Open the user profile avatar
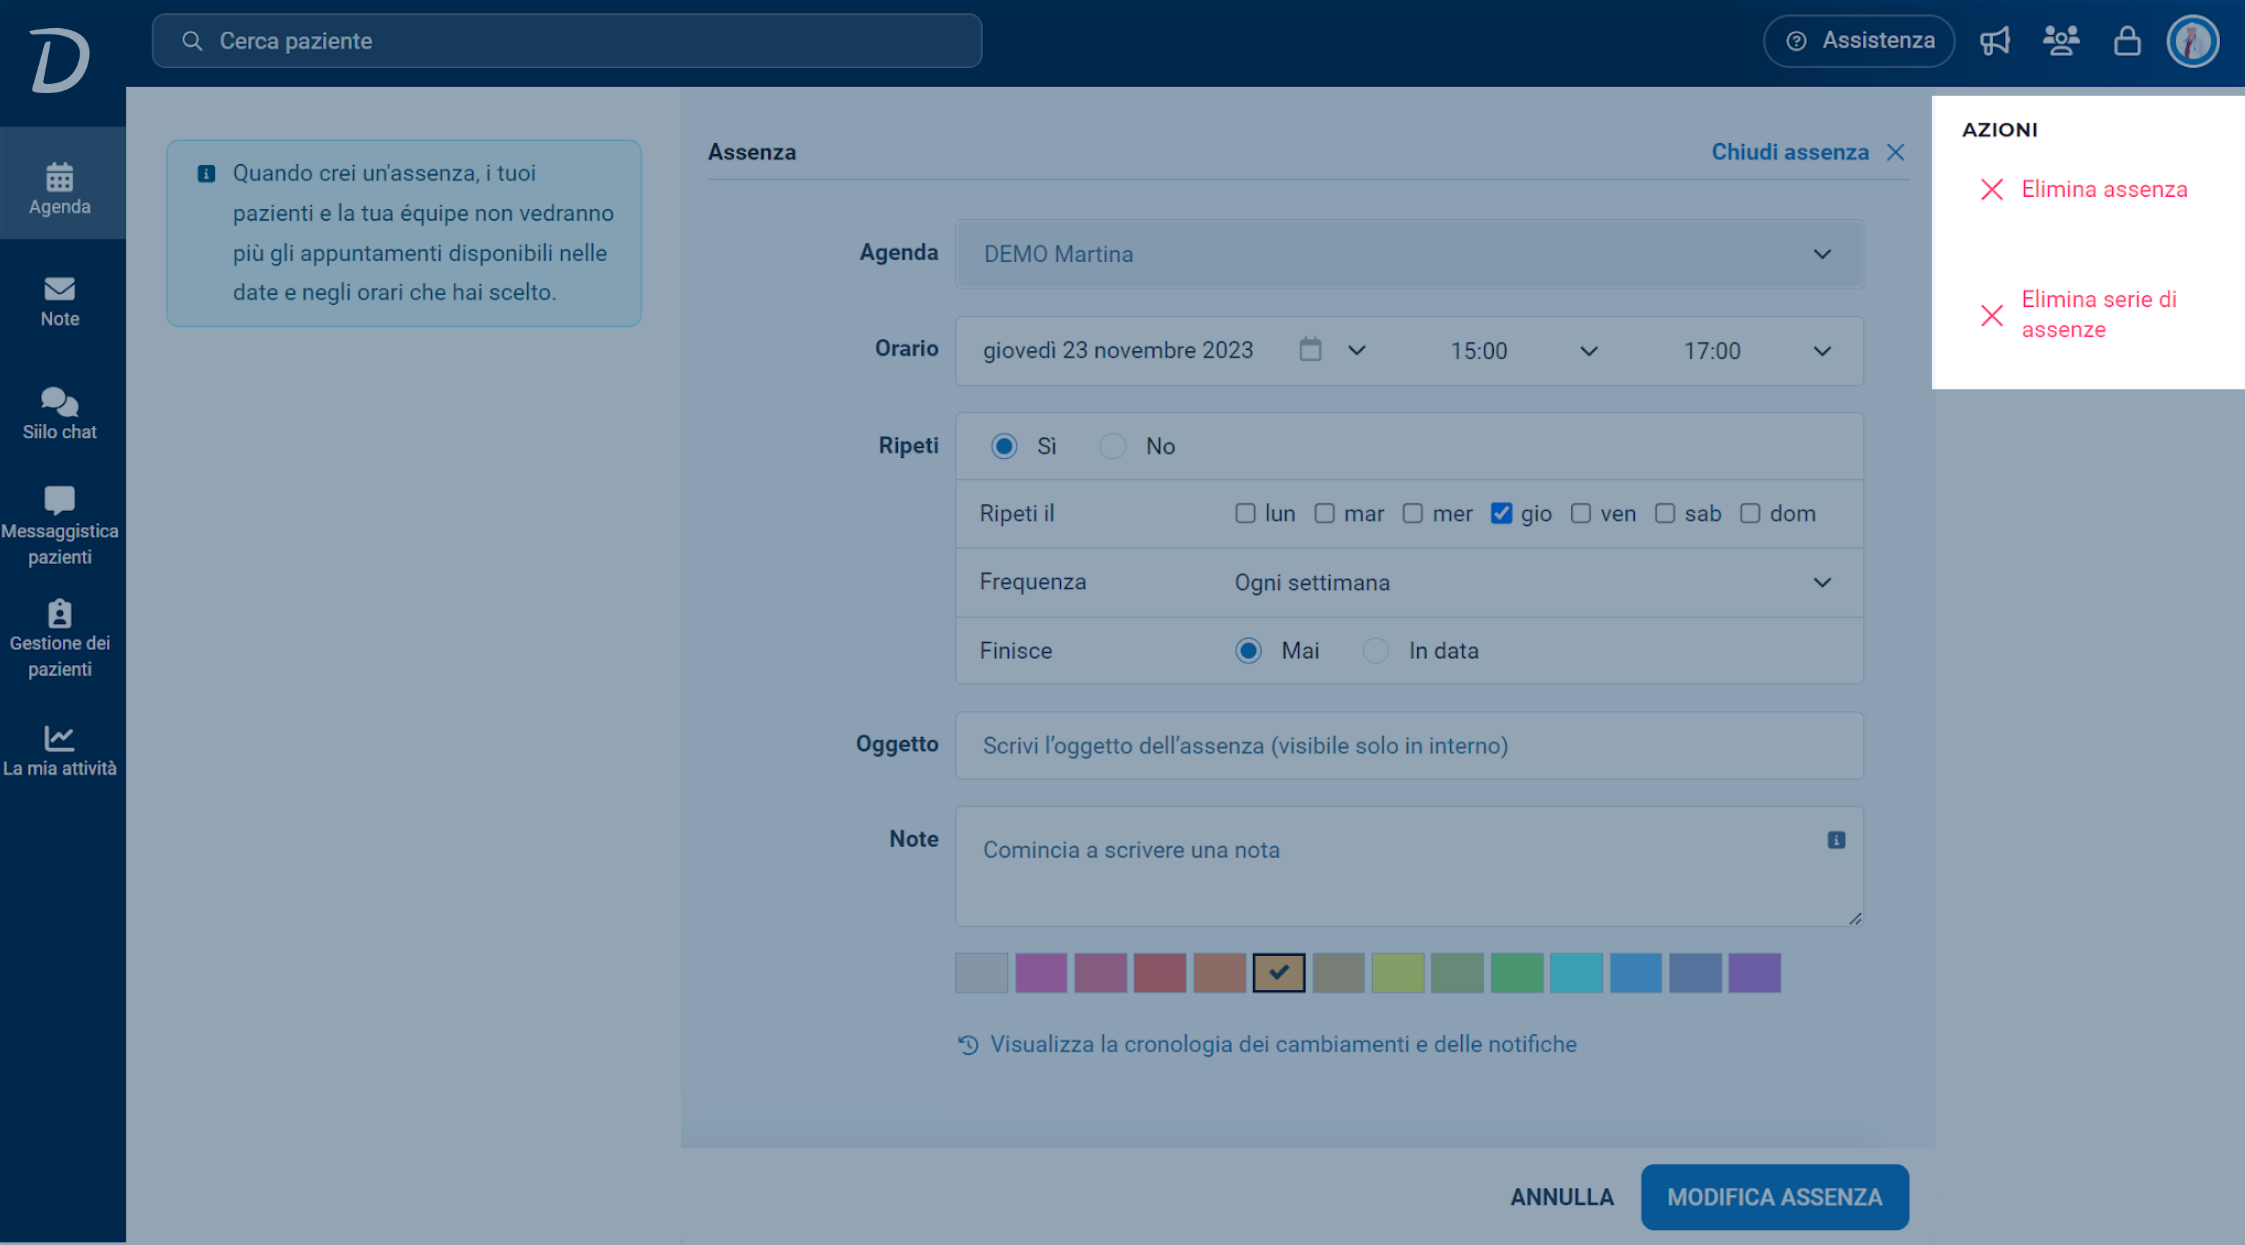 tap(2193, 41)
